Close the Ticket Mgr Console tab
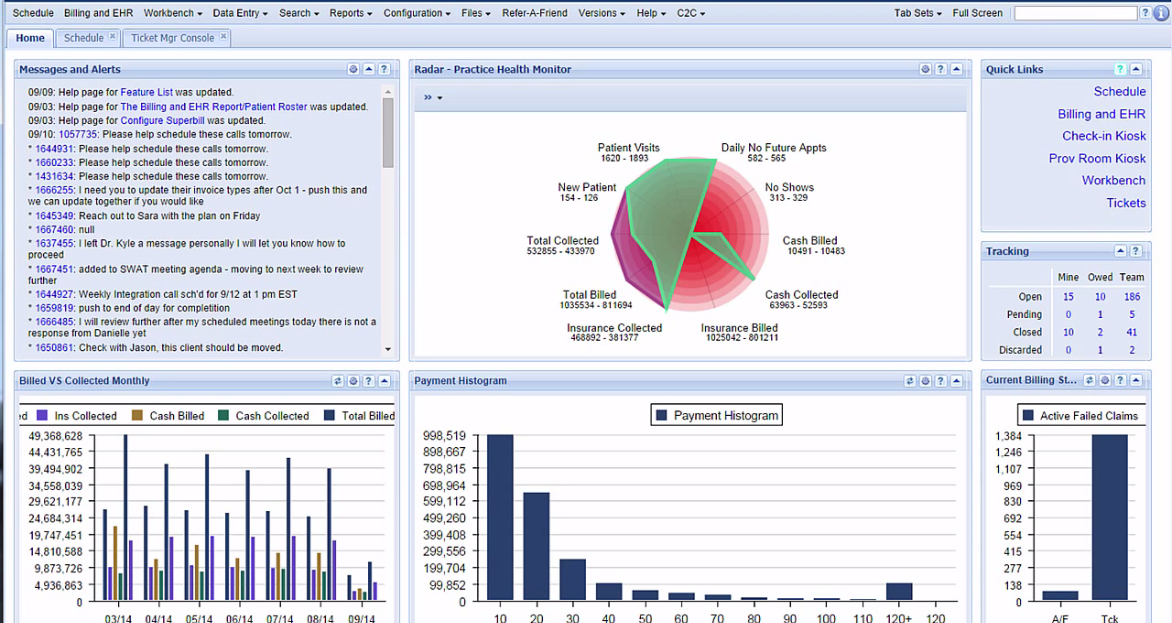Viewport: 1172px width, 623px height. coord(223,36)
